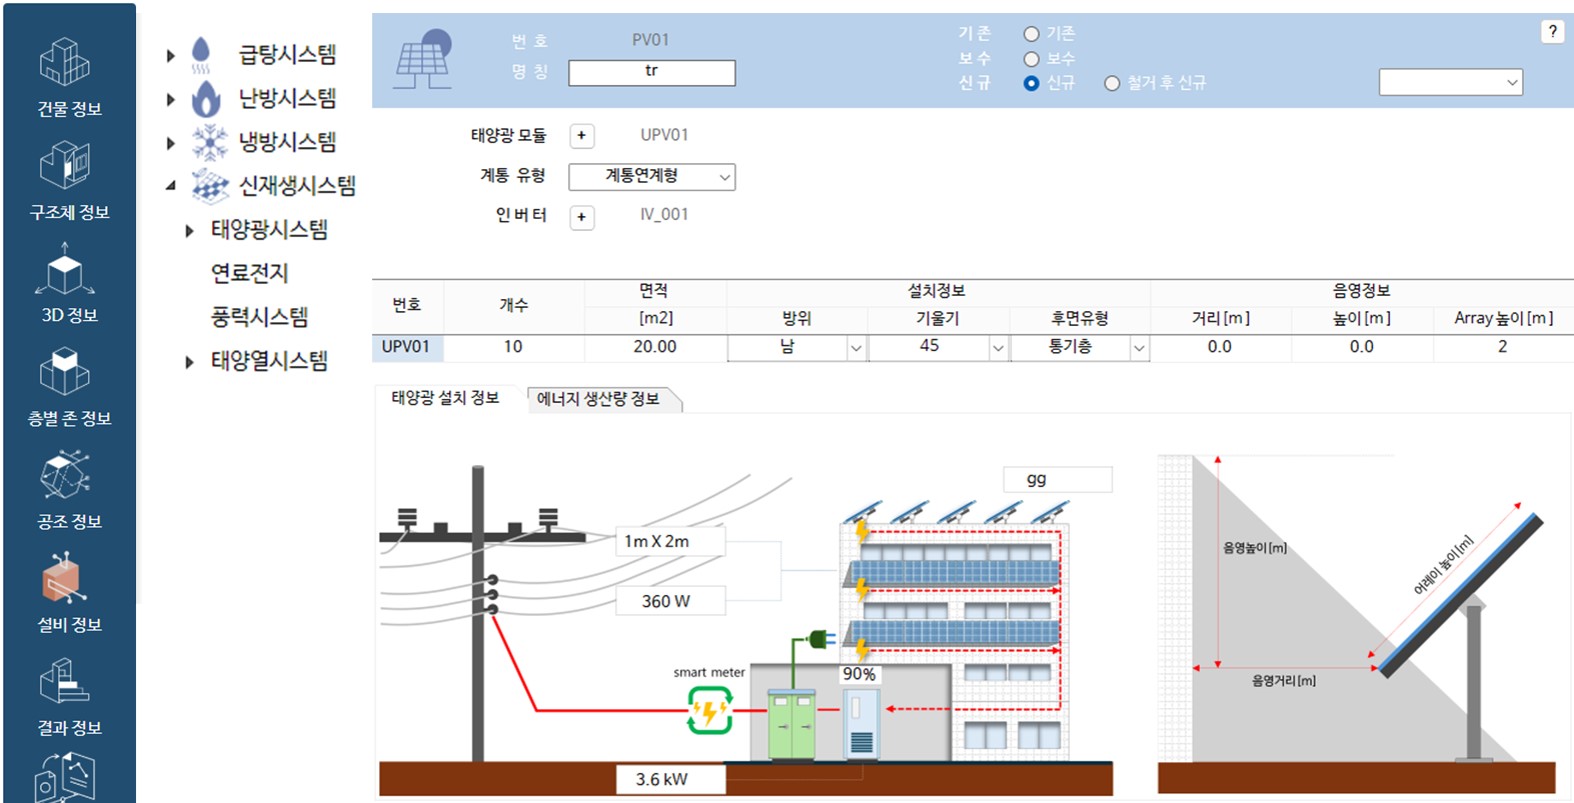Viewport: 1574px width, 803px height.
Task: Switch to 태양광 설치 정보 tab
Action: [445, 398]
